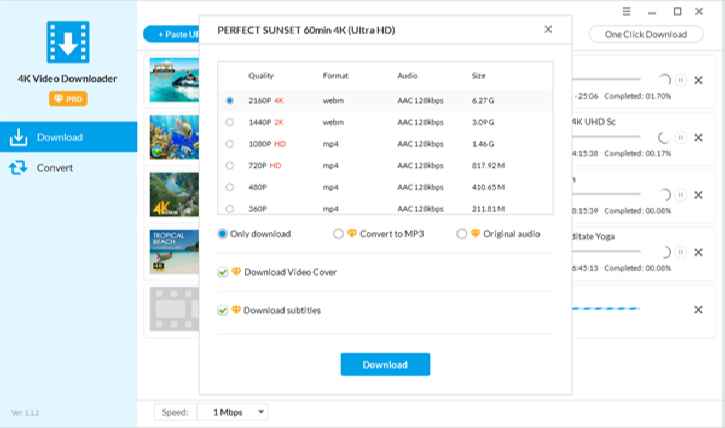Open the Download tab in sidebar
Screen dimensions: 725x428
click(x=60, y=137)
